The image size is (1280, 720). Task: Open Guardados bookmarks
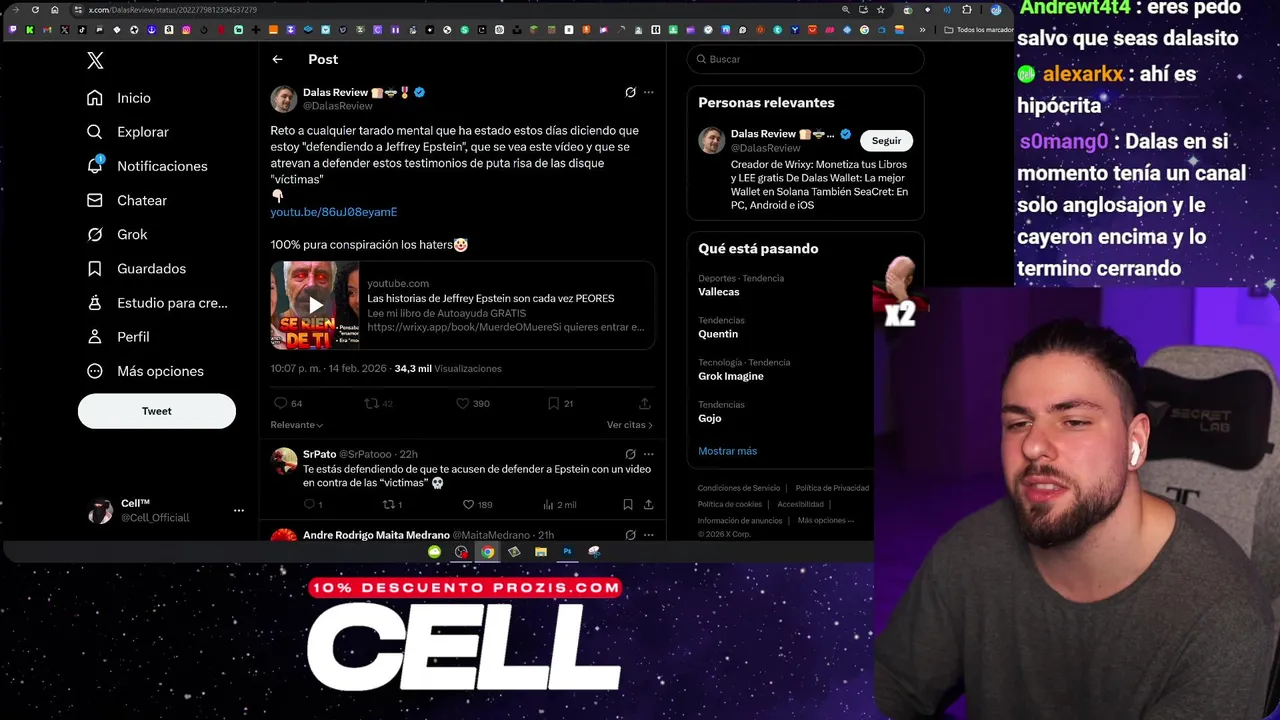[136, 268]
